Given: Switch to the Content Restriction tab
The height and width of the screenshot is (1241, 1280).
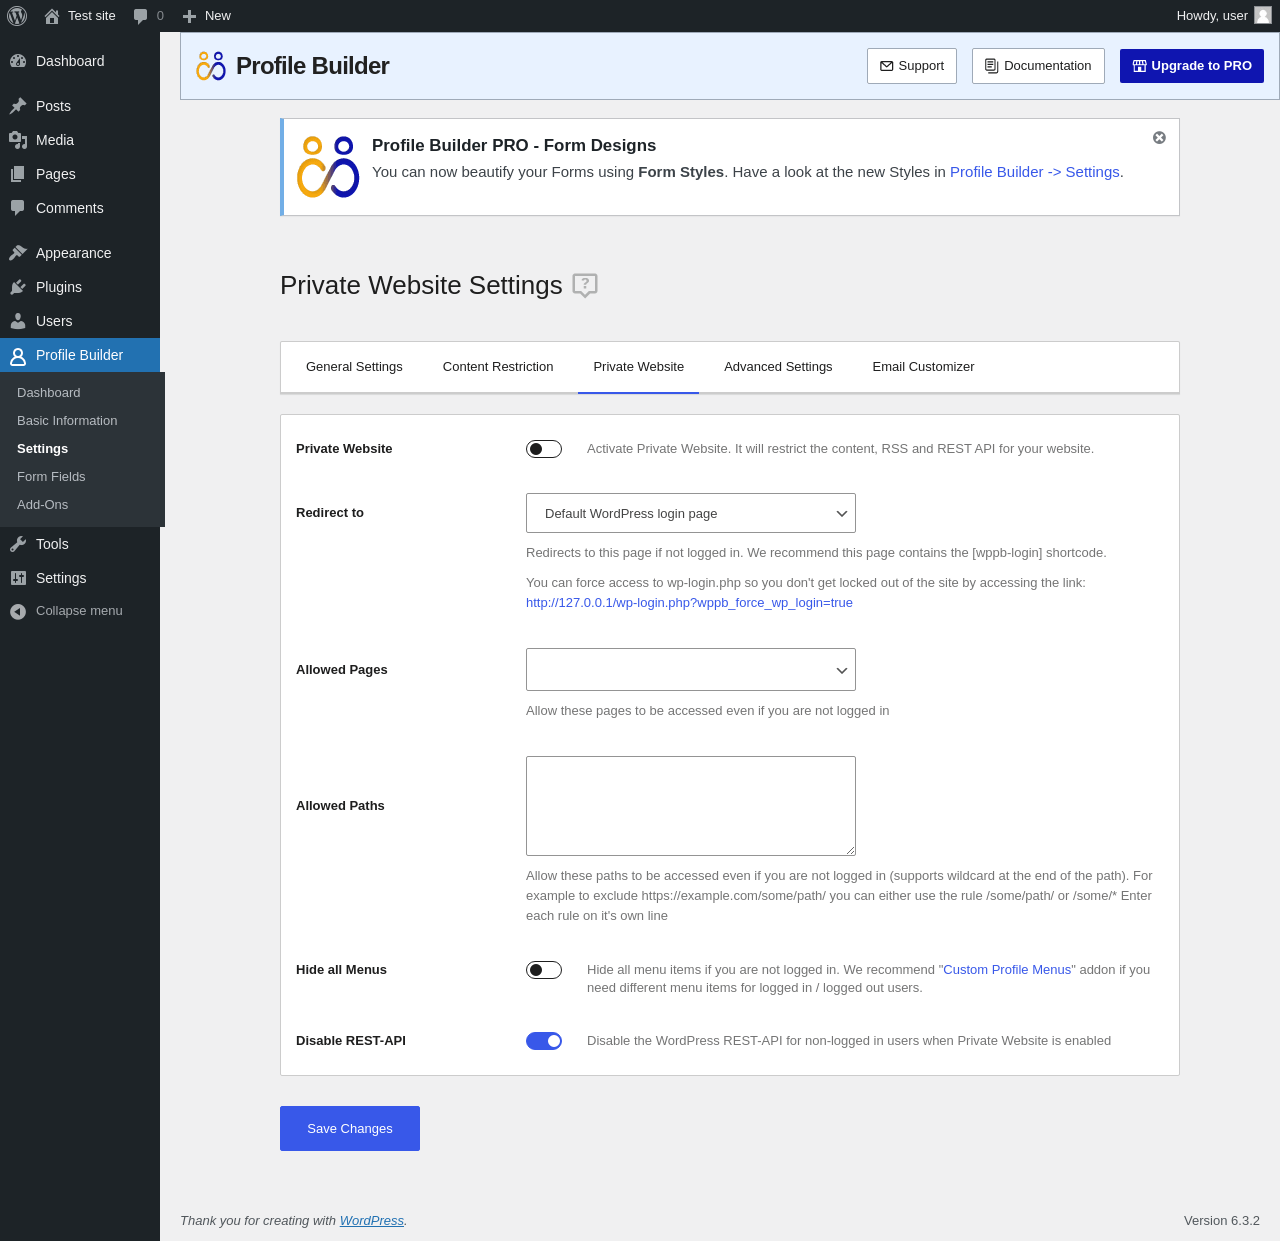Looking at the screenshot, I should pyautogui.click(x=498, y=367).
